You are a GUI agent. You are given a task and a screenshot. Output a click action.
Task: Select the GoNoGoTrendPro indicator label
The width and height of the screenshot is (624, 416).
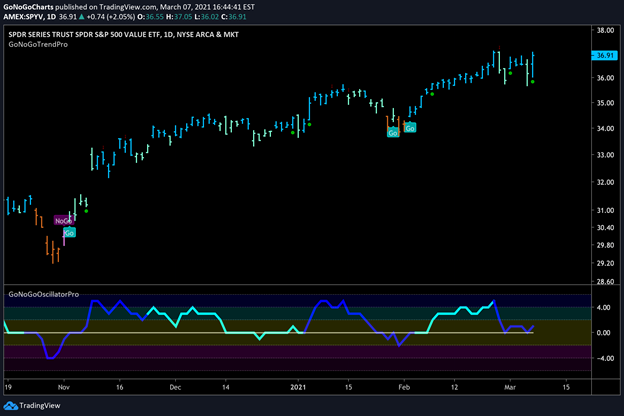coord(38,45)
